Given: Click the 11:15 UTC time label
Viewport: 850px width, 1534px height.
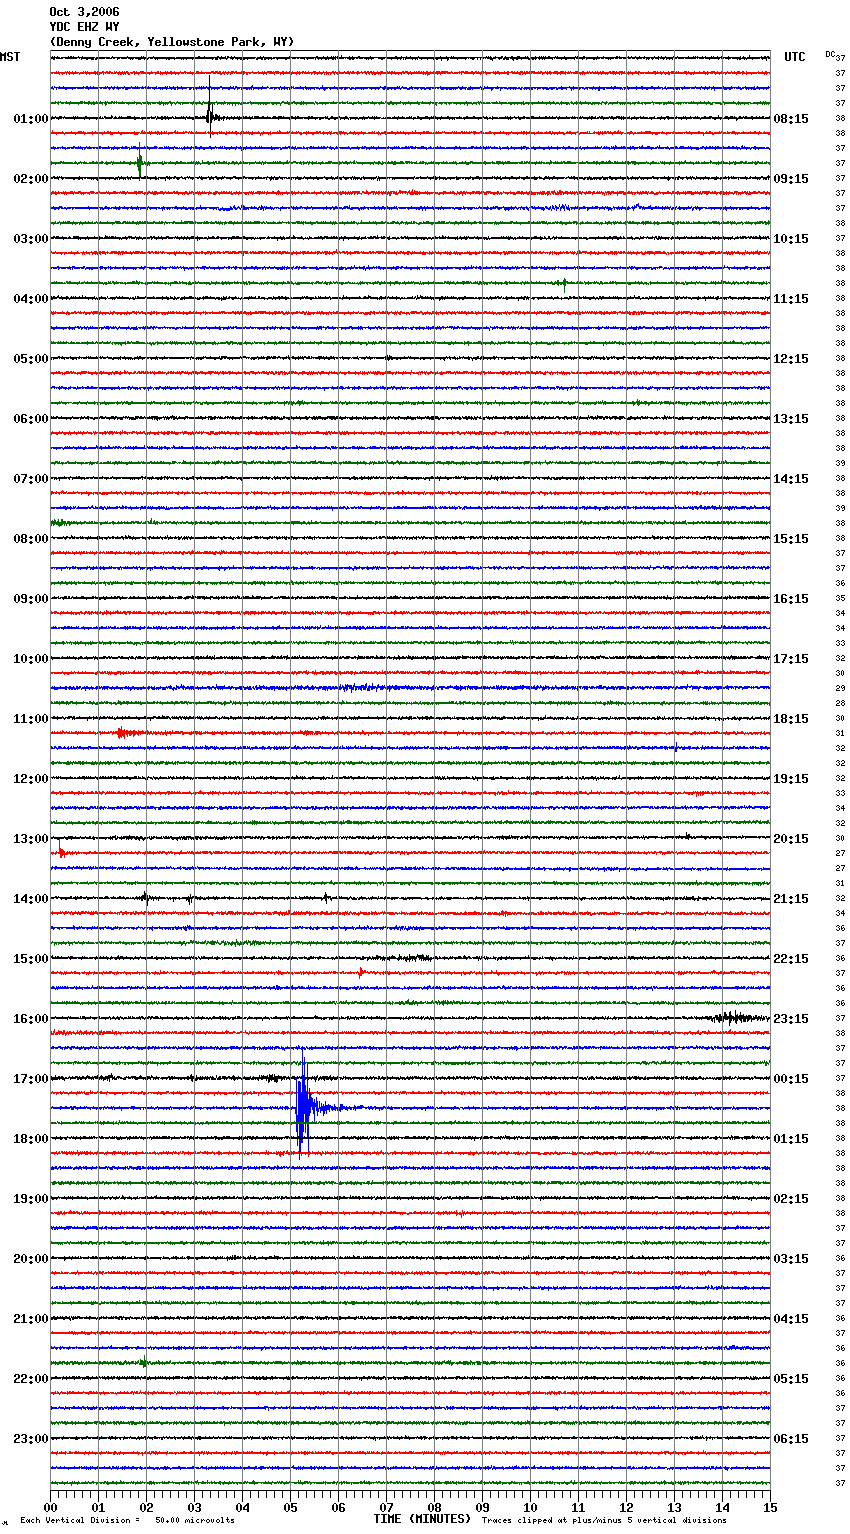Looking at the screenshot, I should click(x=791, y=299).
